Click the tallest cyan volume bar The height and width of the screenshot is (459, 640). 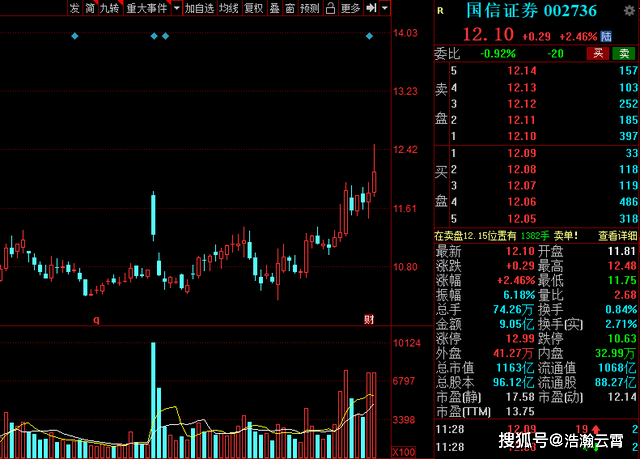tap(153, 400)
